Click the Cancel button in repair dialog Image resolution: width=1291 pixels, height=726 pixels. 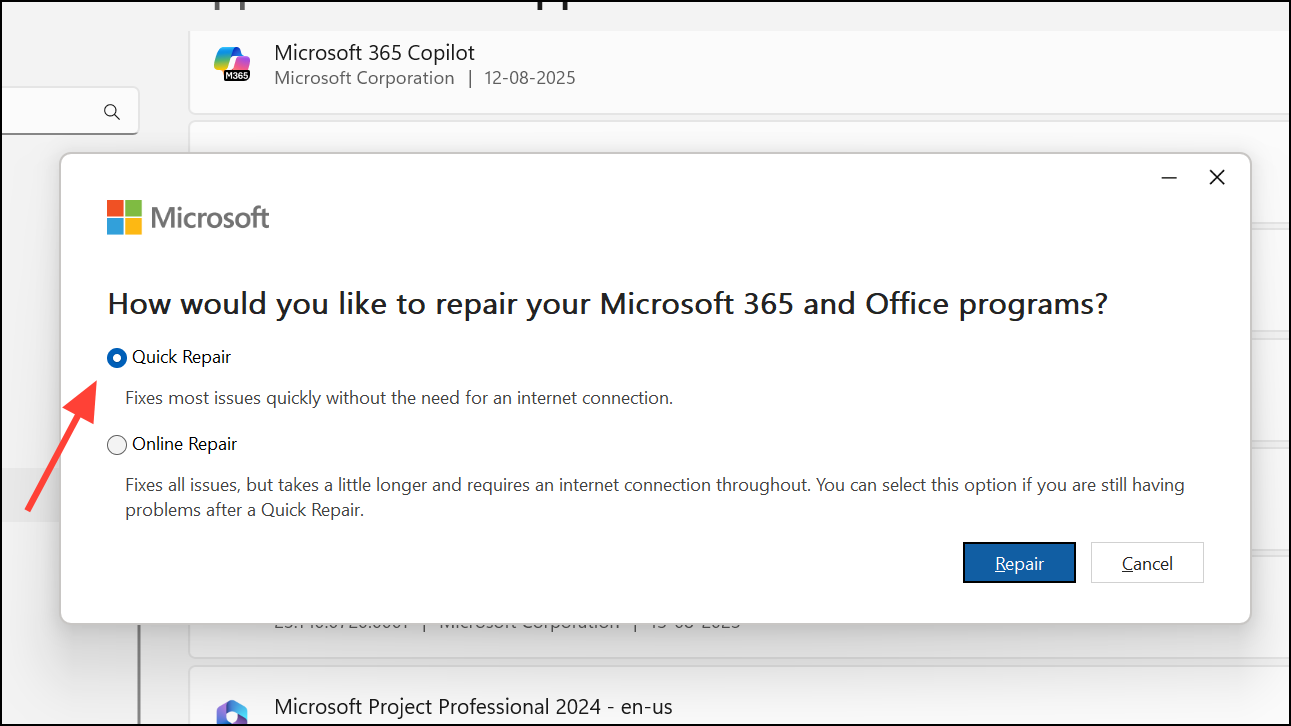(x=1147, y=563)
